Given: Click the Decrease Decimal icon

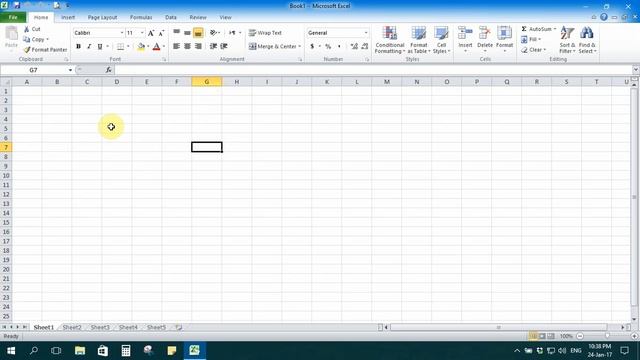Looking at the screenshot, I should 364,47.
